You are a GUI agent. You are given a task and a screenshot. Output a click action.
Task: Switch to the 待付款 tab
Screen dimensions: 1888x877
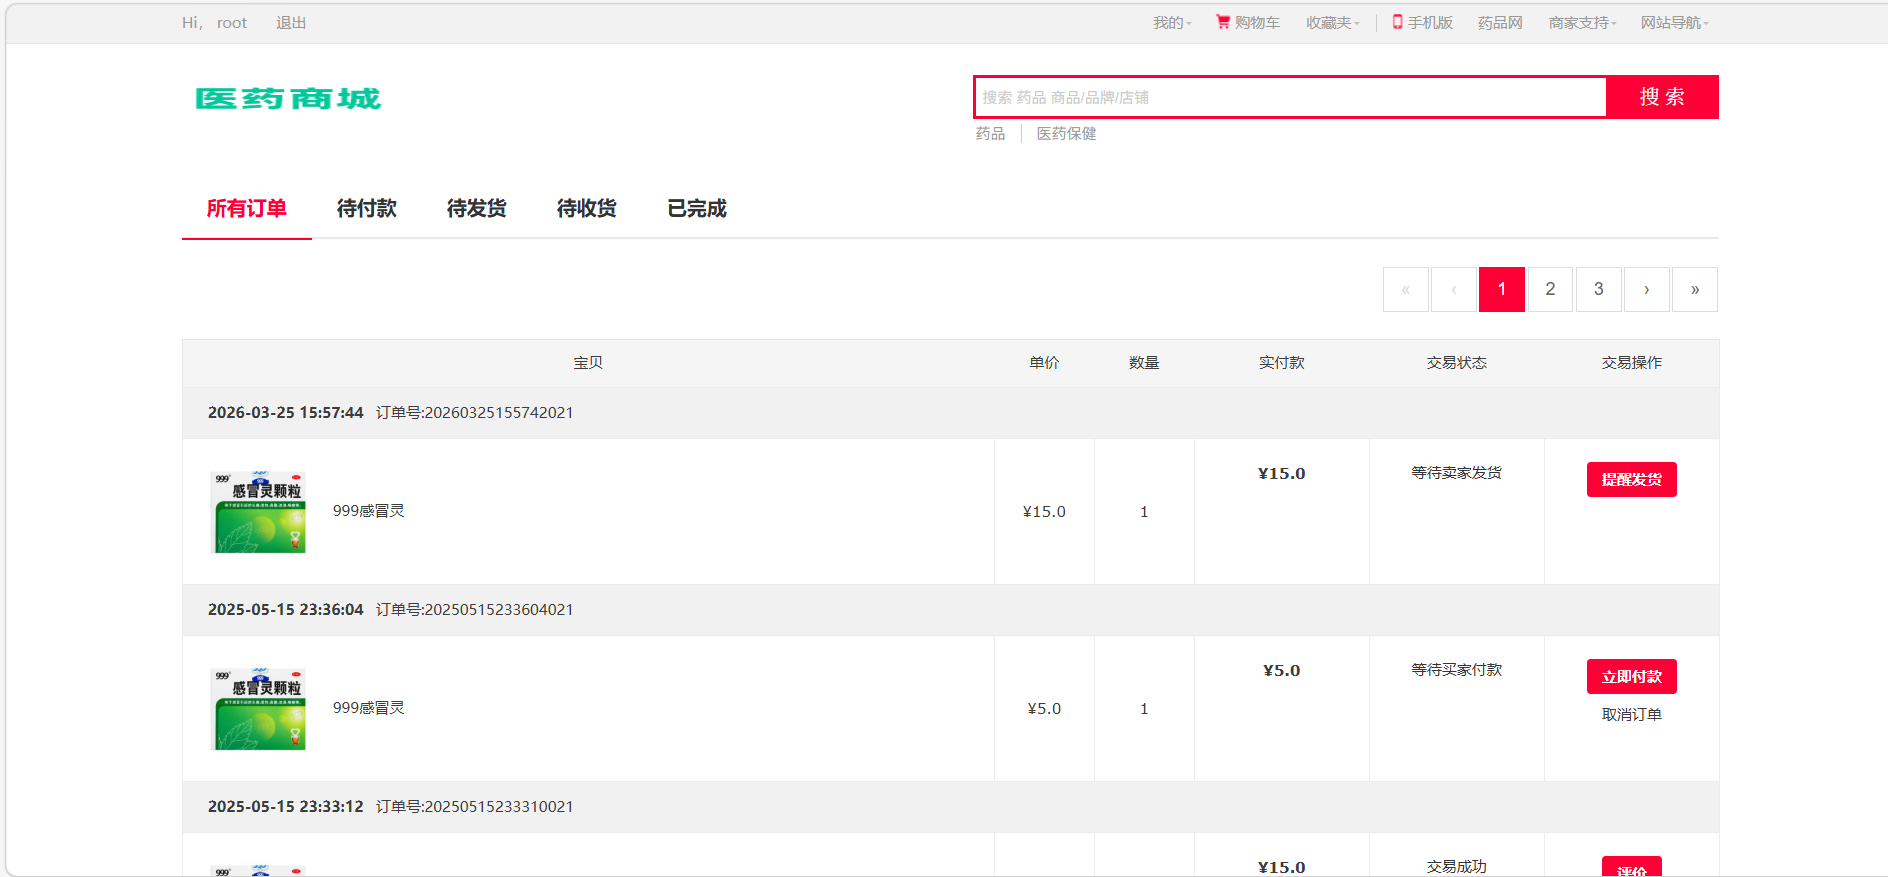click(x=367, y=208)
